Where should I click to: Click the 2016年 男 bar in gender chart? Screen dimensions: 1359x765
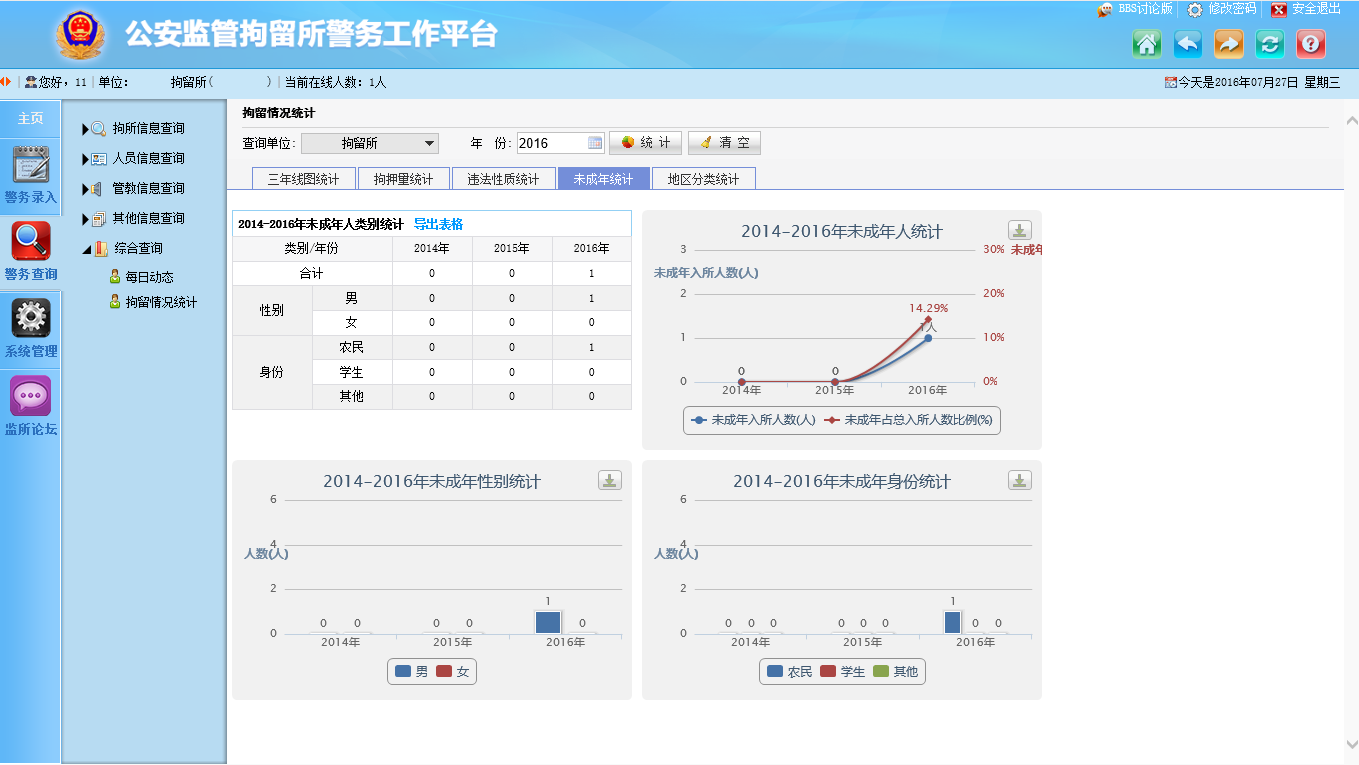point(548,622)
